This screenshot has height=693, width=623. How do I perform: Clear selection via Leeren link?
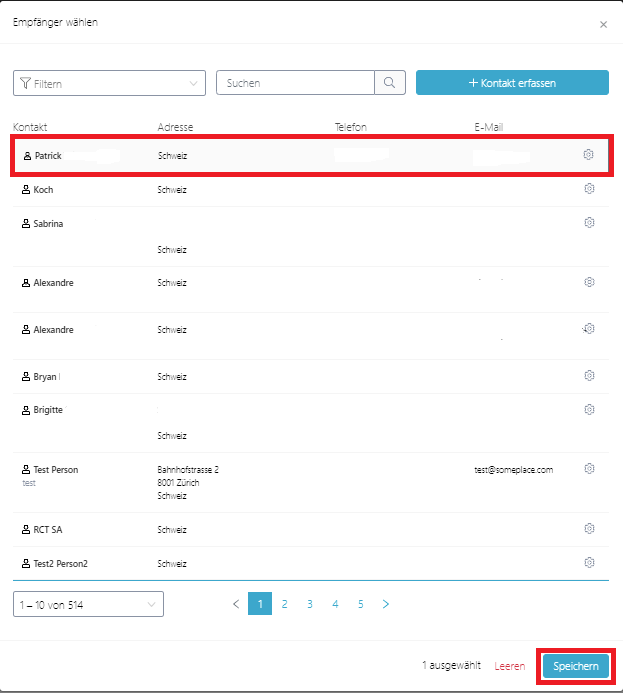coord(509,666)
